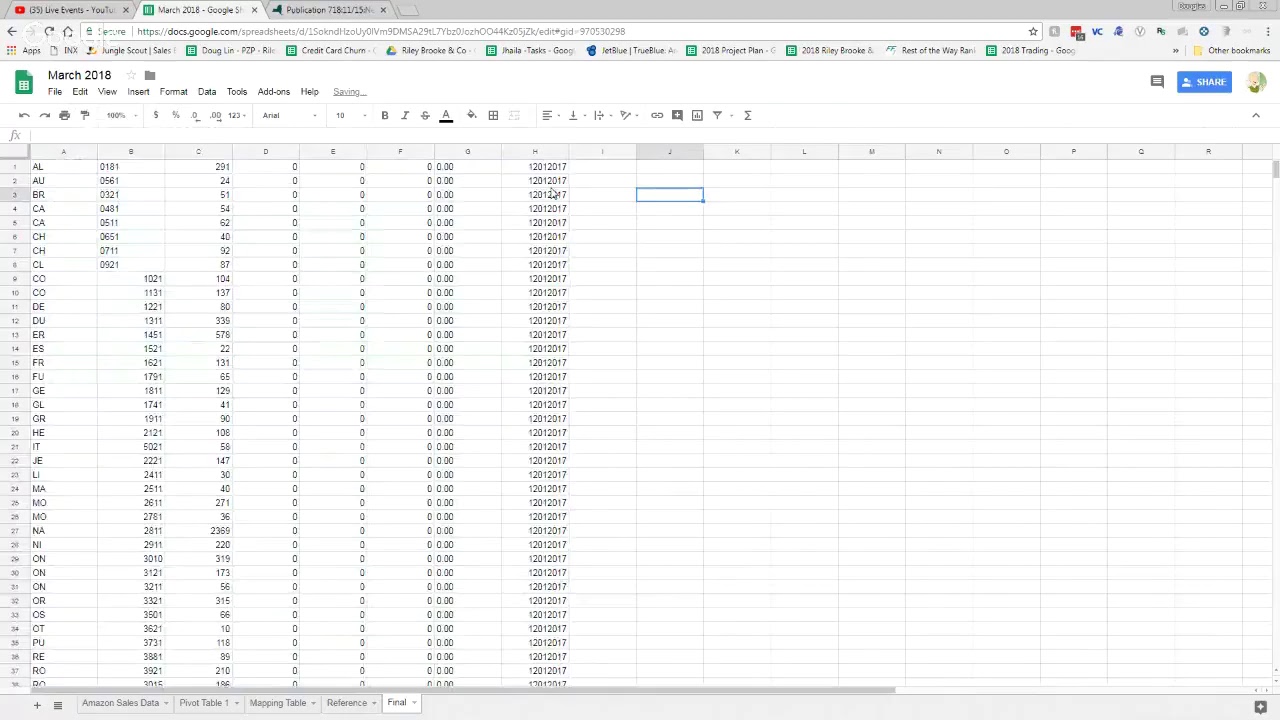Insert a link

657,115
